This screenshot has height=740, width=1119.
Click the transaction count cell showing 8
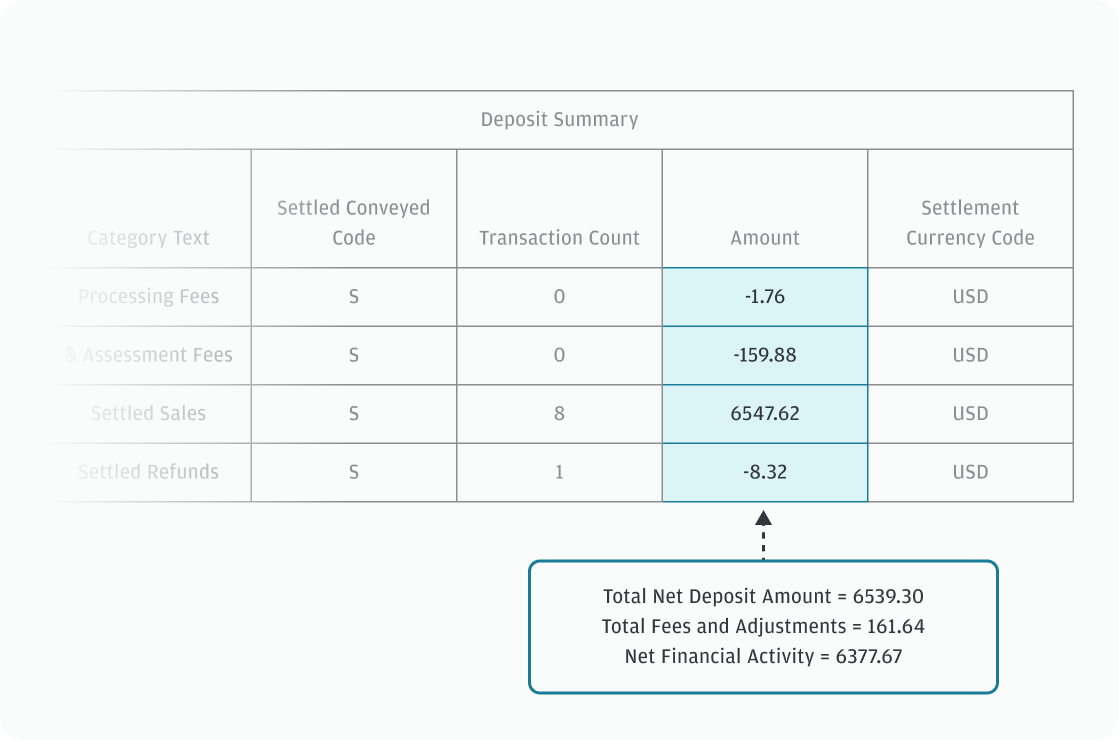[x=559, y=413]
